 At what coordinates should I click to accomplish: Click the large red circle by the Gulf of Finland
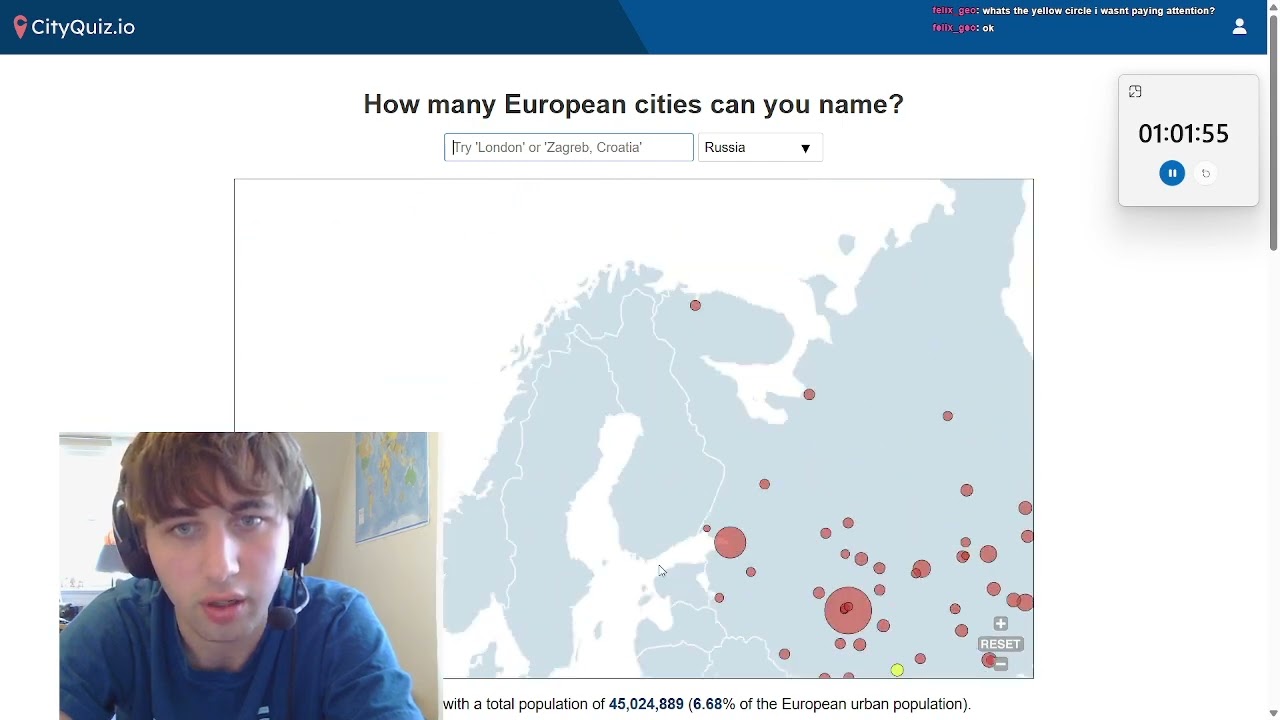pos(730,542)
